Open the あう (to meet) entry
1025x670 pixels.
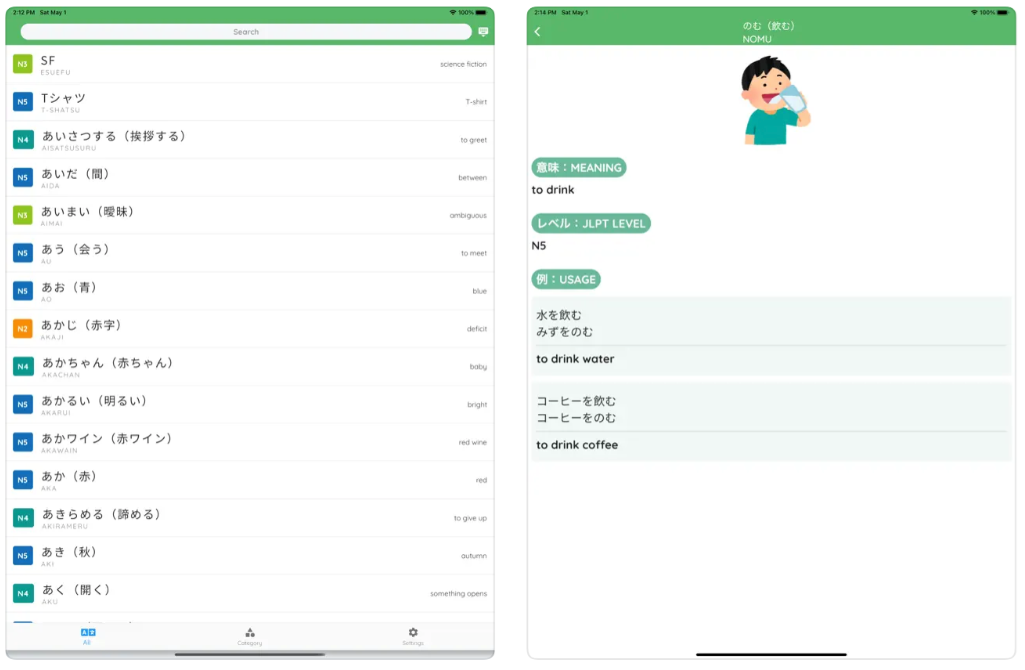(250, 253)
